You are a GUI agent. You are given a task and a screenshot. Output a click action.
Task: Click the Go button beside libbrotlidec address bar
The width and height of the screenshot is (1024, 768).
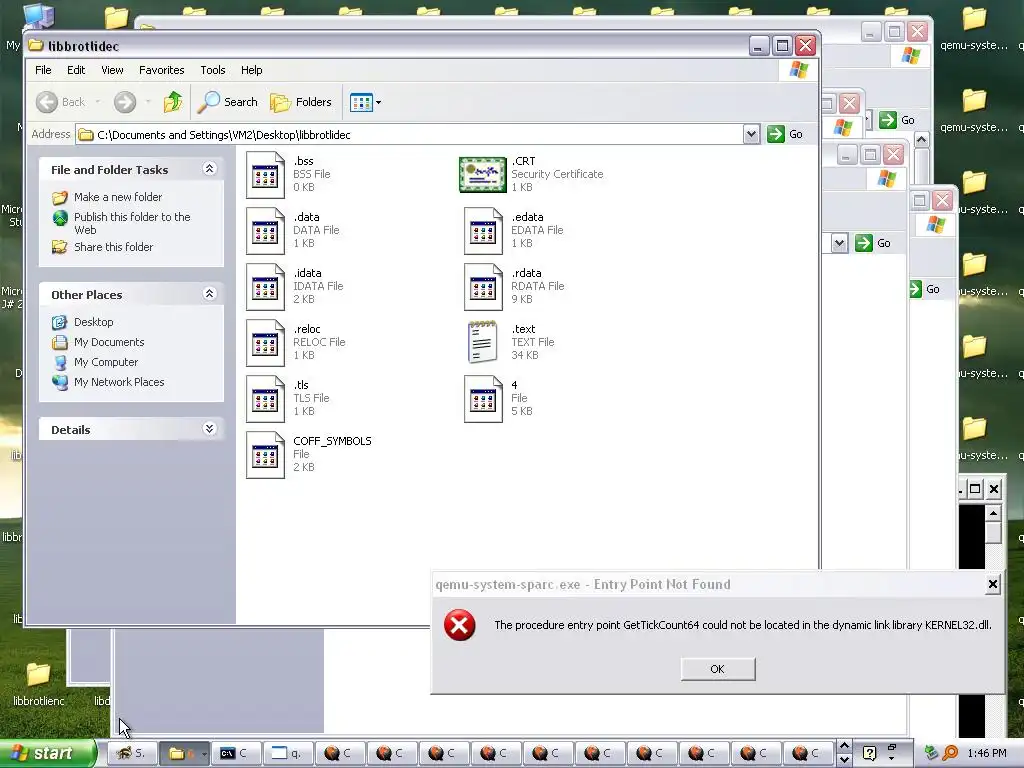[x=785, y=135]
